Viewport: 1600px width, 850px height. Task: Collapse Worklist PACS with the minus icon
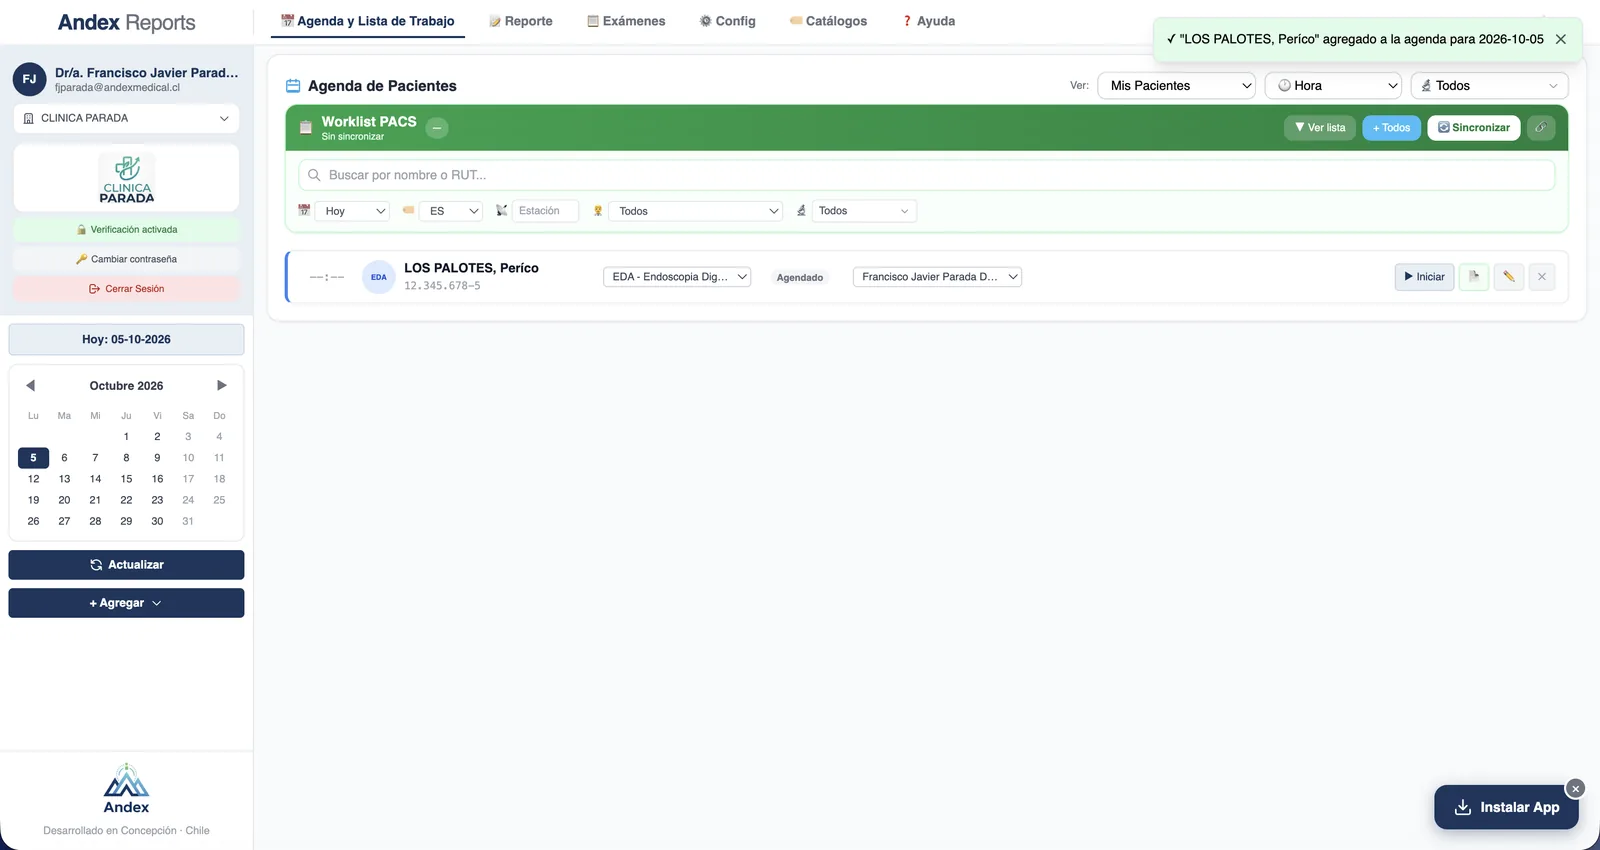[437, 128]
